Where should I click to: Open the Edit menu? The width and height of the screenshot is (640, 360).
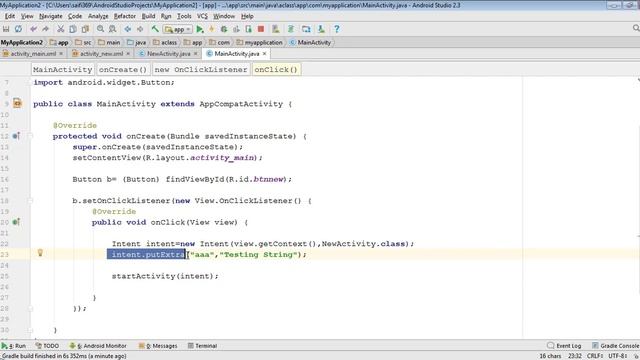point(10,16)
